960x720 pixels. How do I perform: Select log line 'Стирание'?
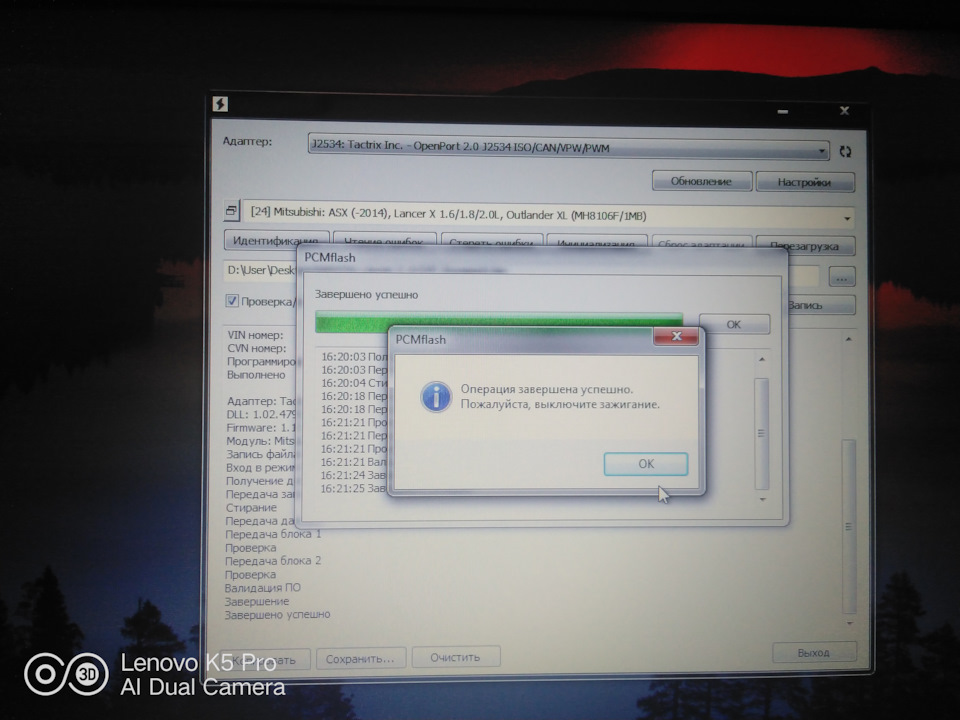pyautogui.click(x=251, y=508)
